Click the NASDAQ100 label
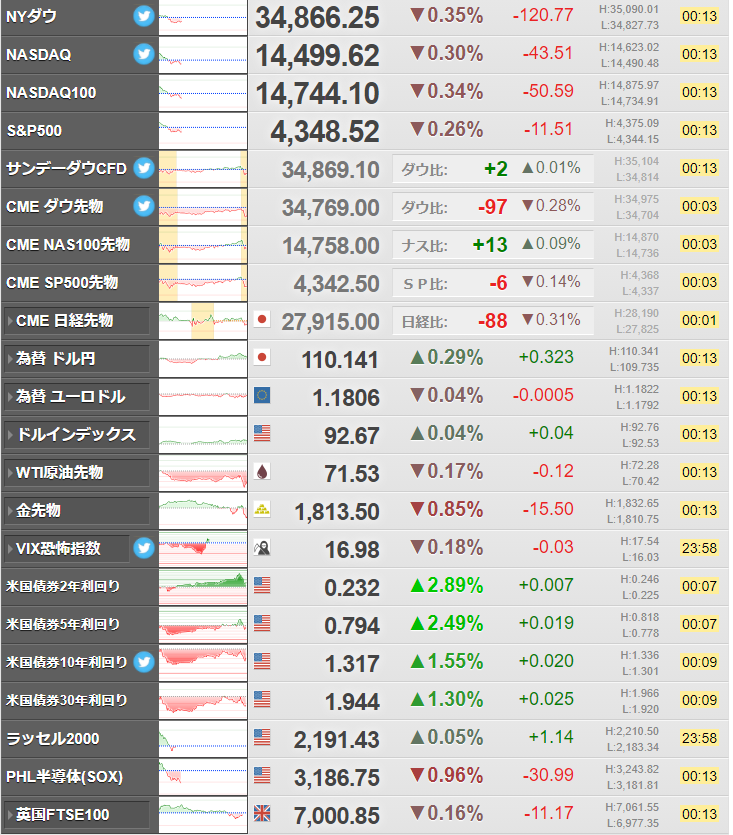 click(51, 93)
